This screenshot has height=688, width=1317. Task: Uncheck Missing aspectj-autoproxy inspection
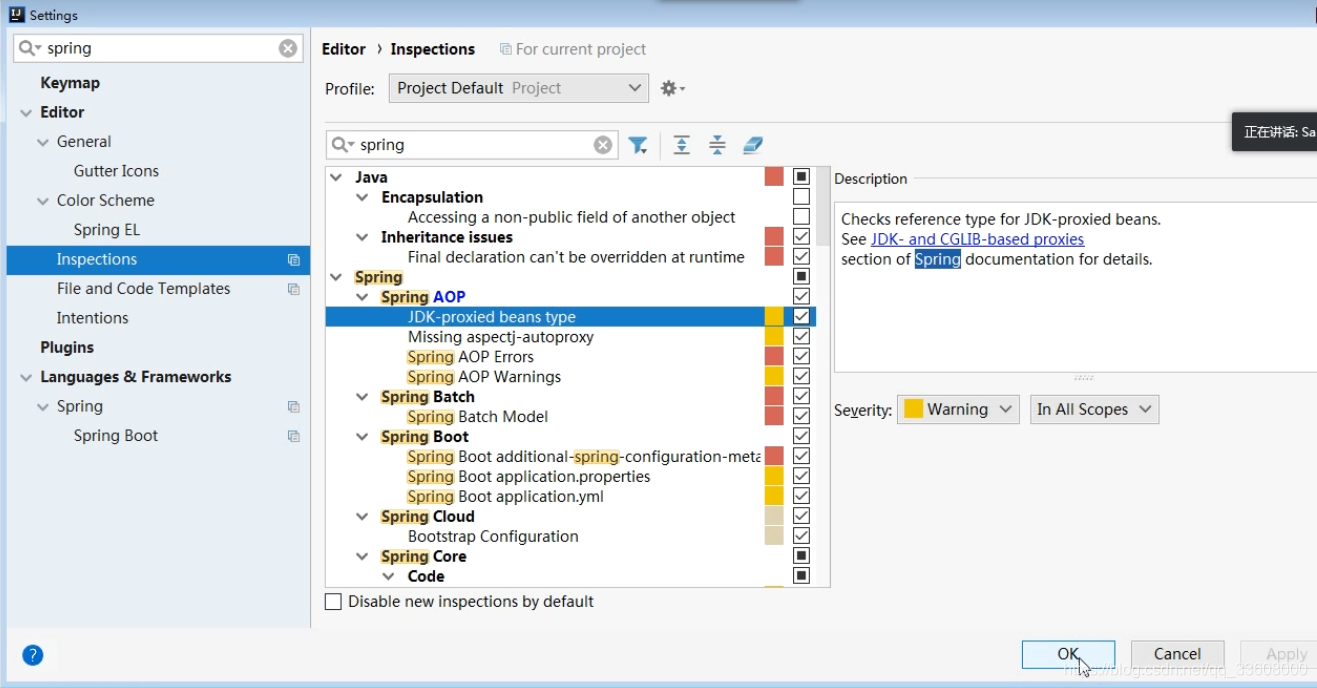[x=801, y=337]
